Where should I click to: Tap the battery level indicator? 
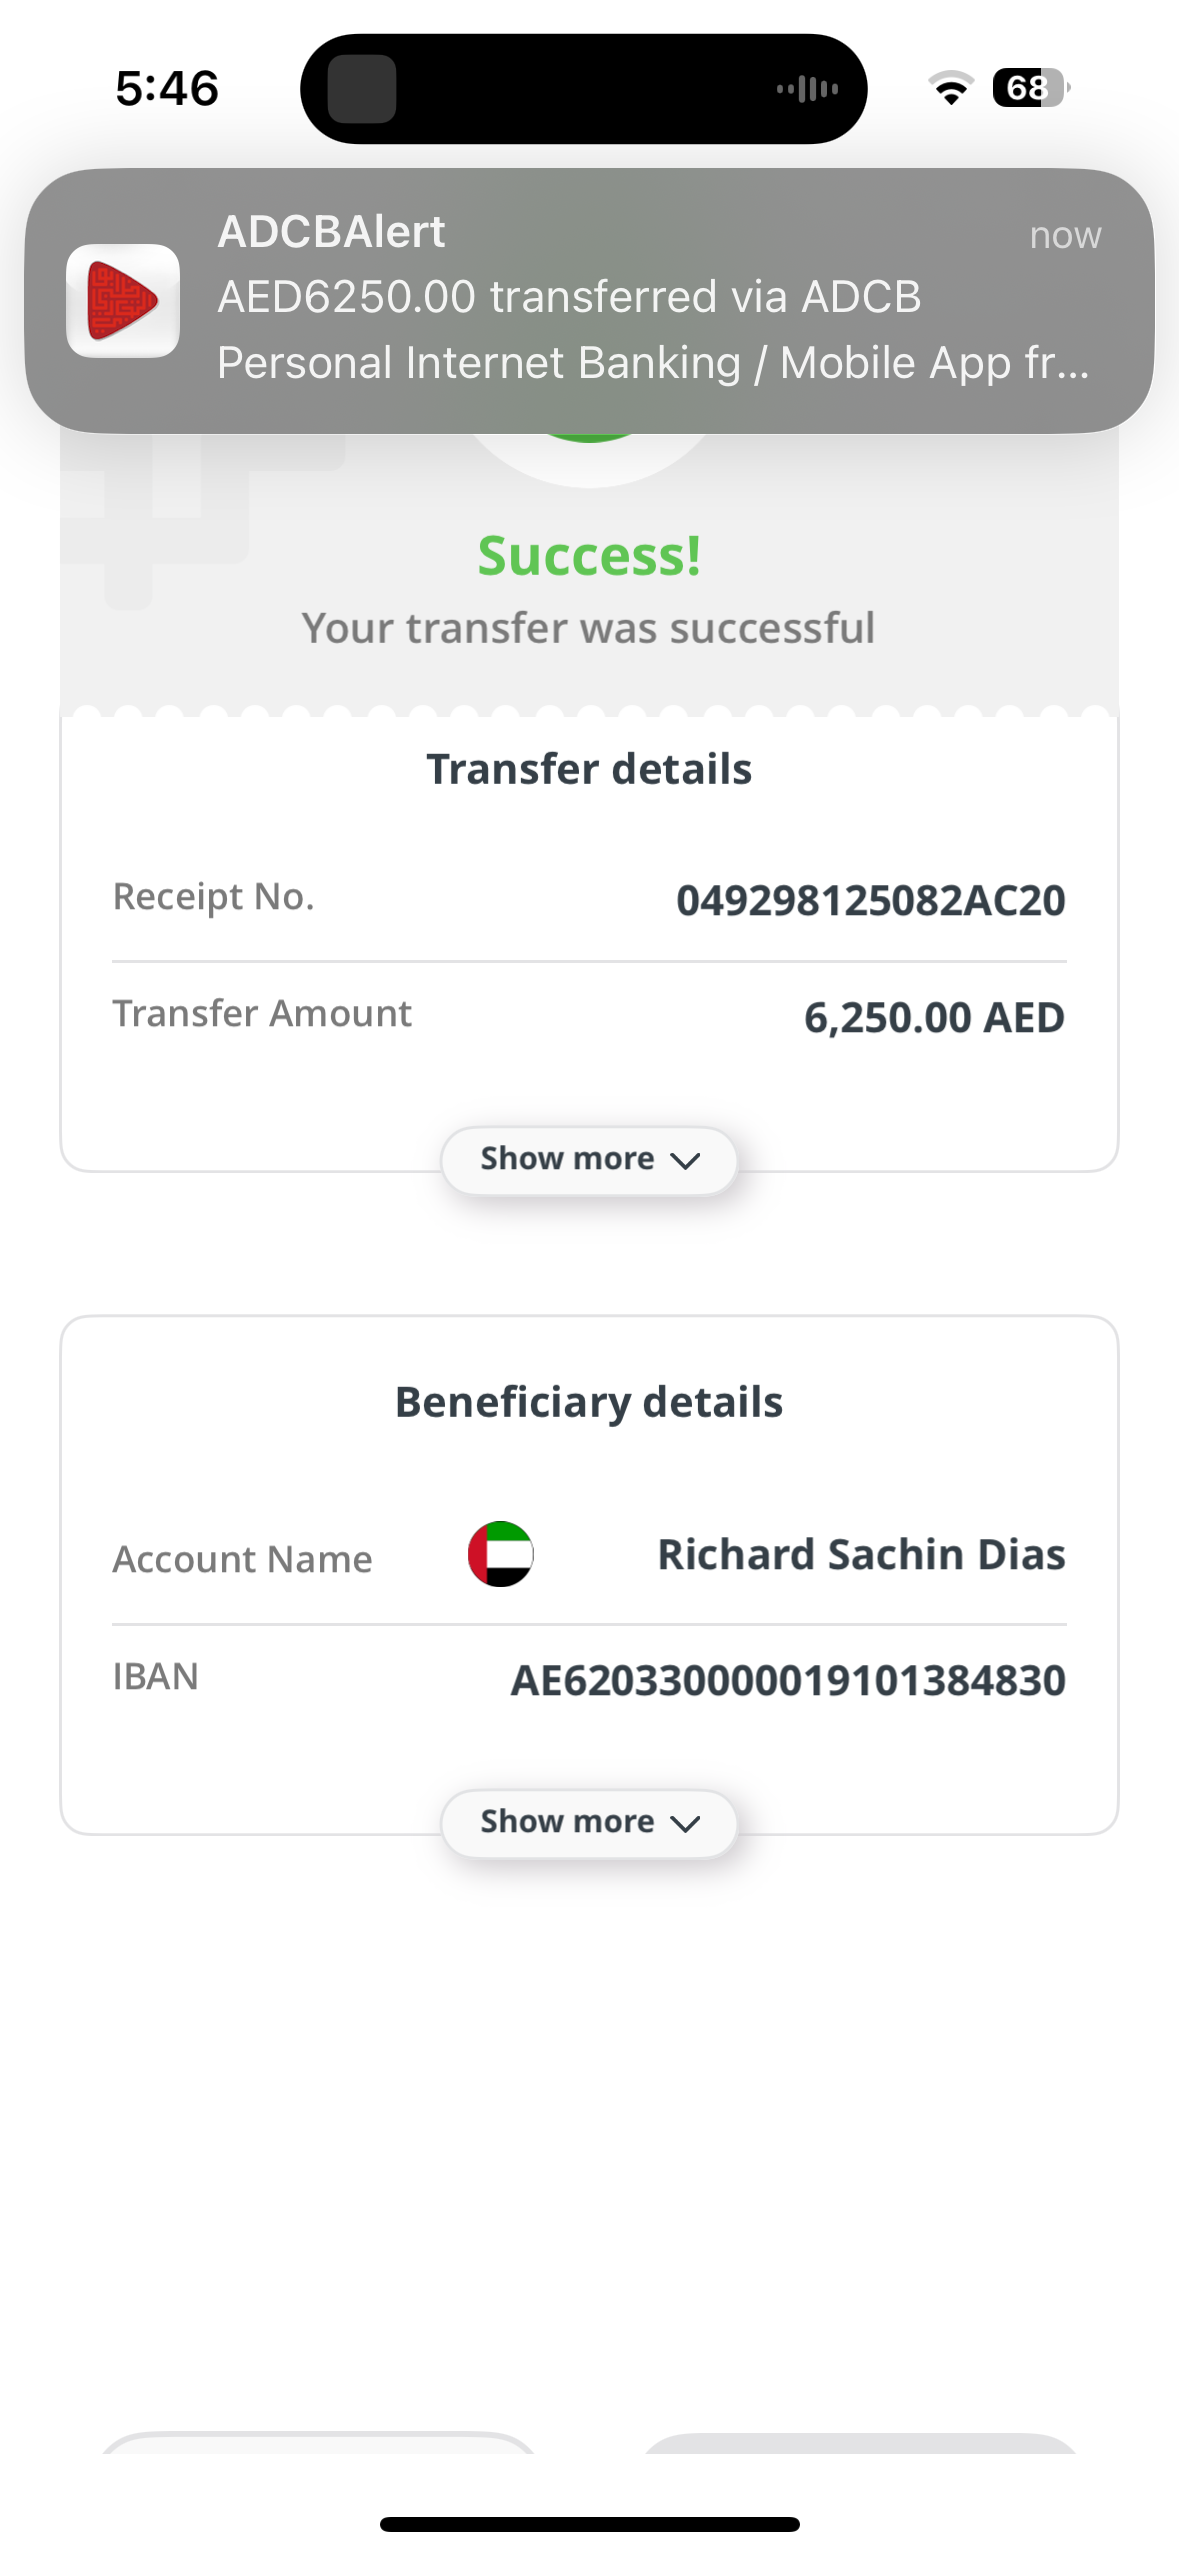coord(1030,88)
